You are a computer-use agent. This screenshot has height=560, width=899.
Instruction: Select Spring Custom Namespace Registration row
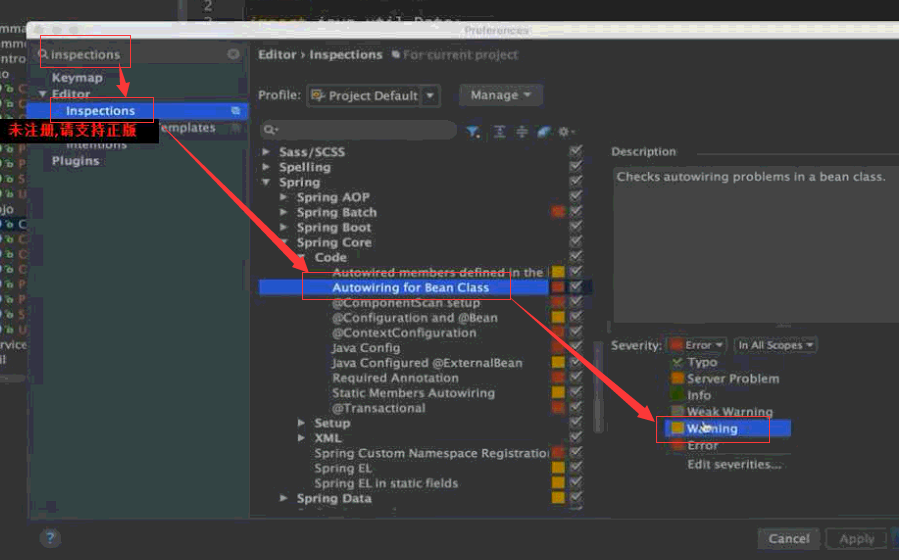(431, 453)
